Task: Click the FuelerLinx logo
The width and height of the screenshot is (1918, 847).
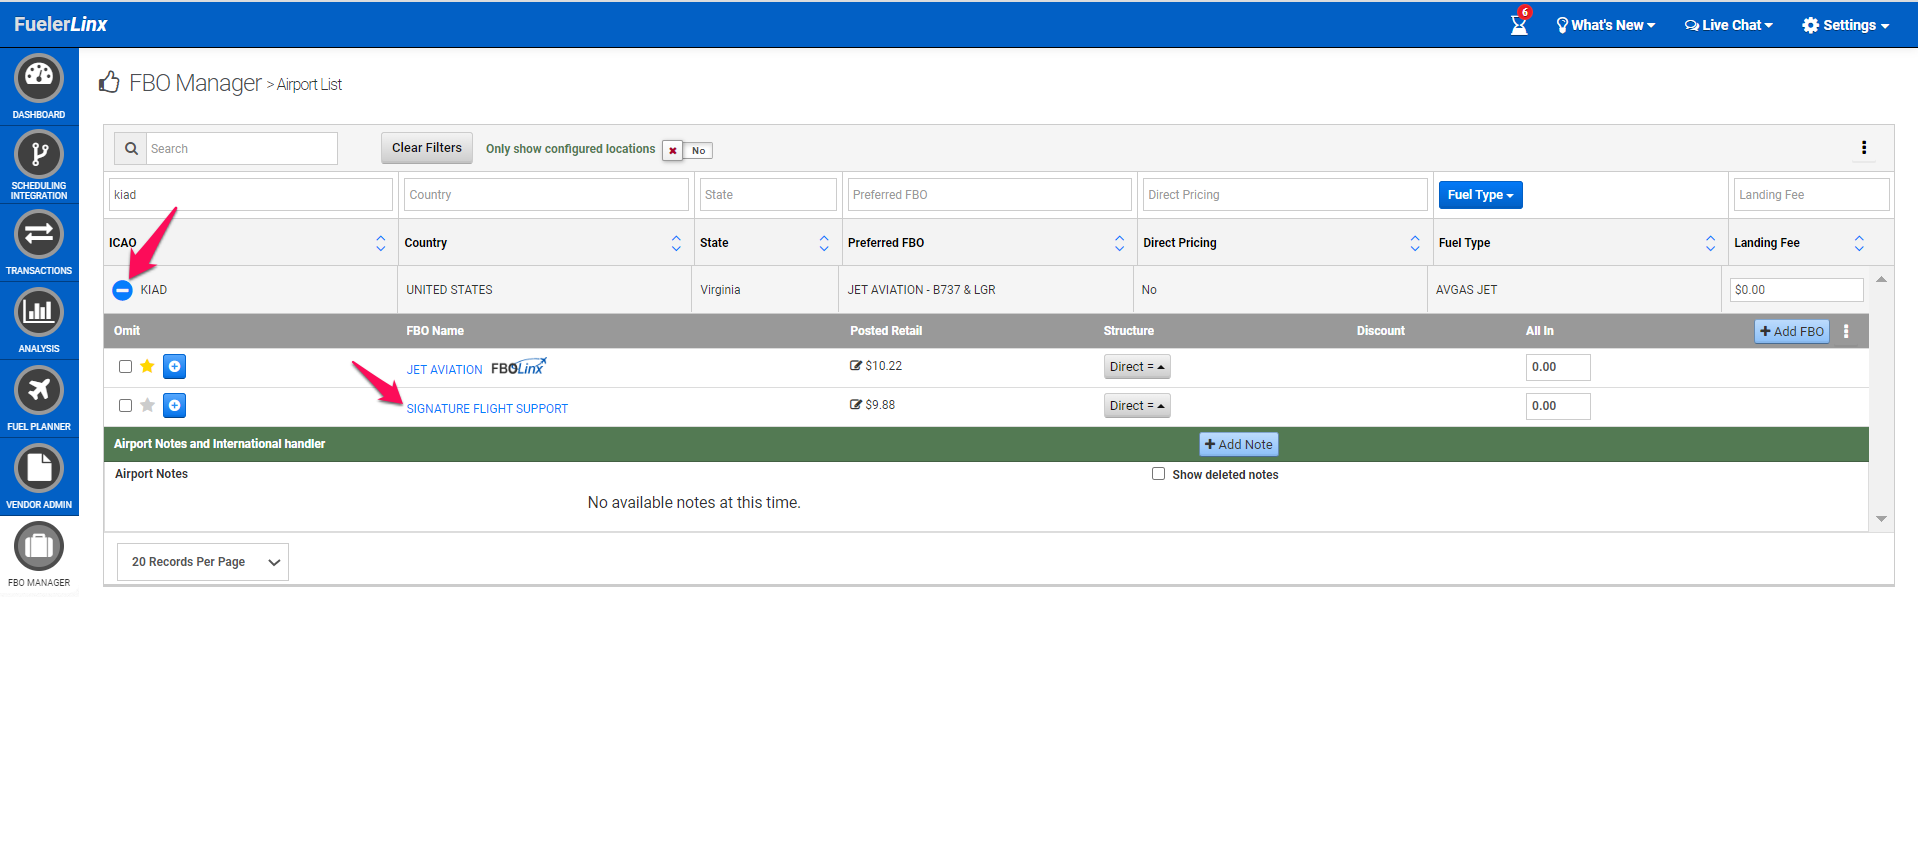Action: [x=60, y=24]
